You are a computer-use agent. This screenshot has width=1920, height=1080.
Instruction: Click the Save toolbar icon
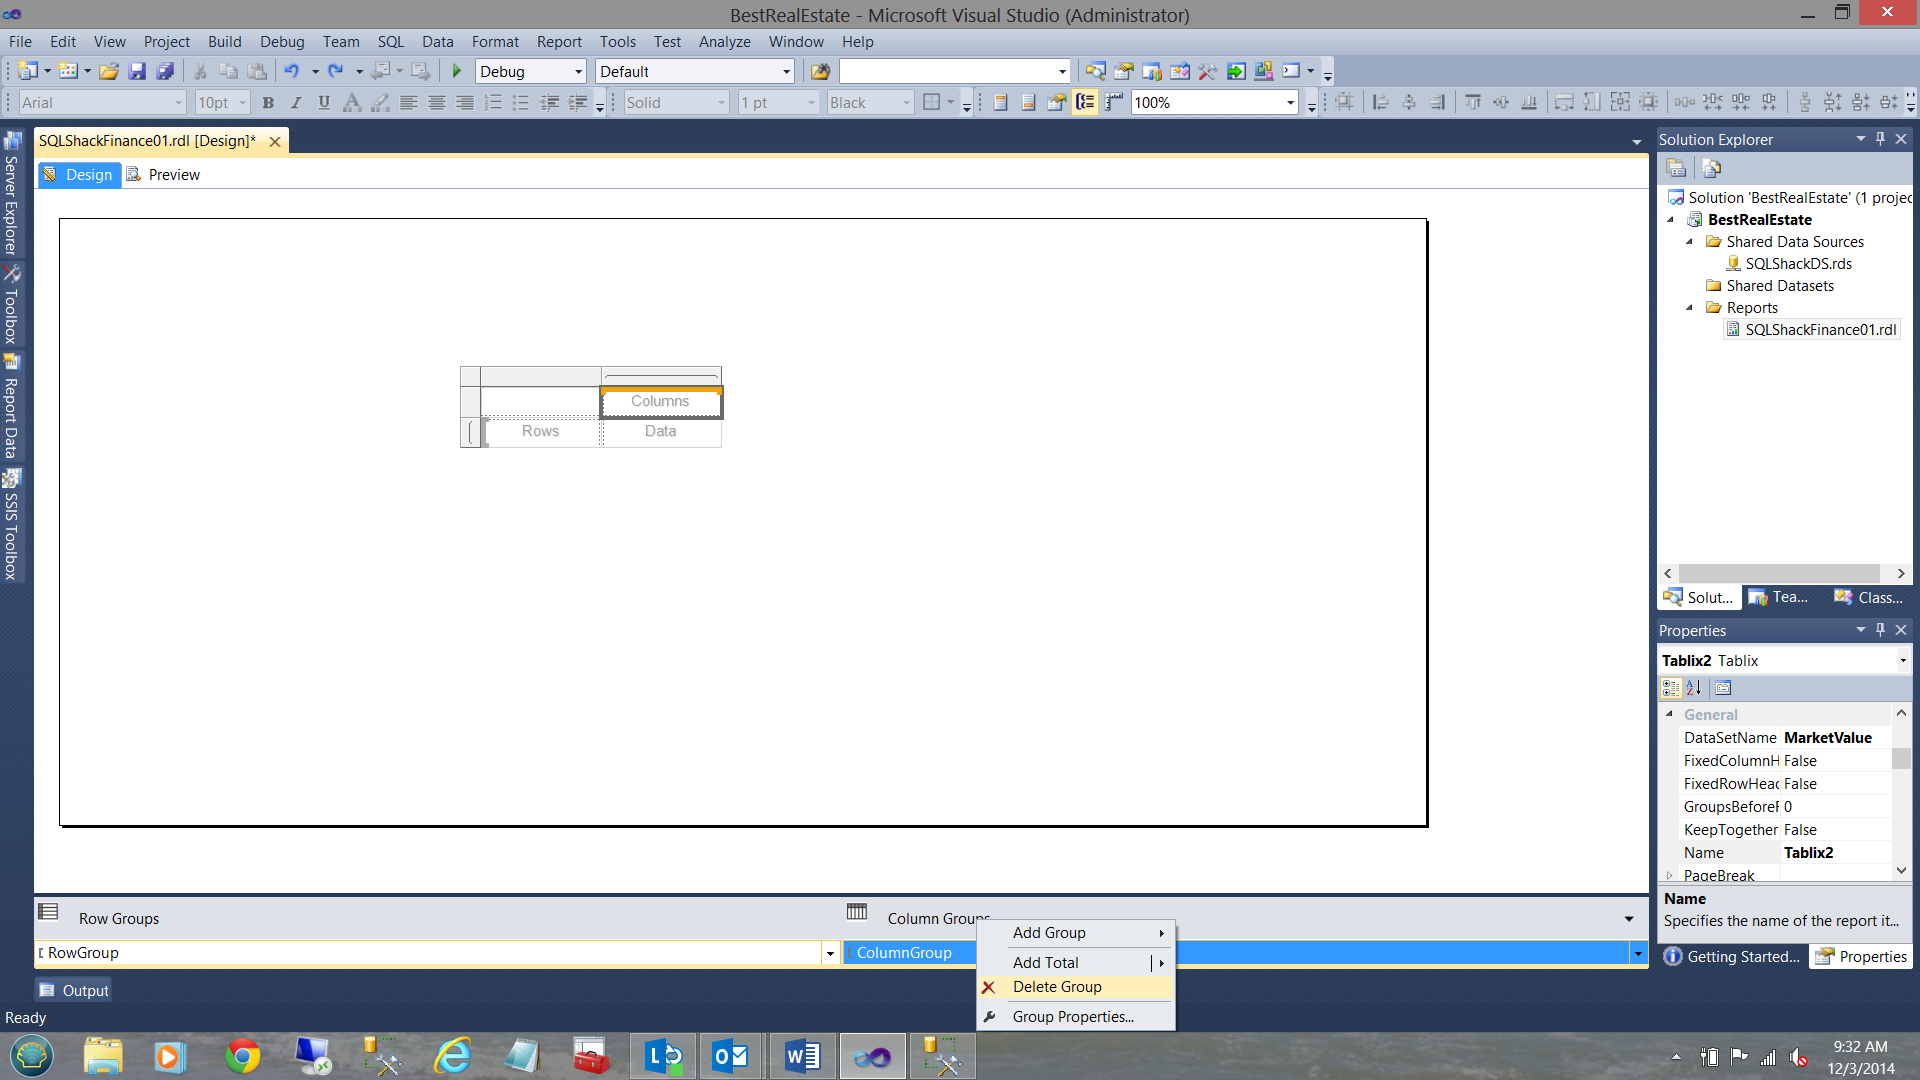(x=137, y=71)
